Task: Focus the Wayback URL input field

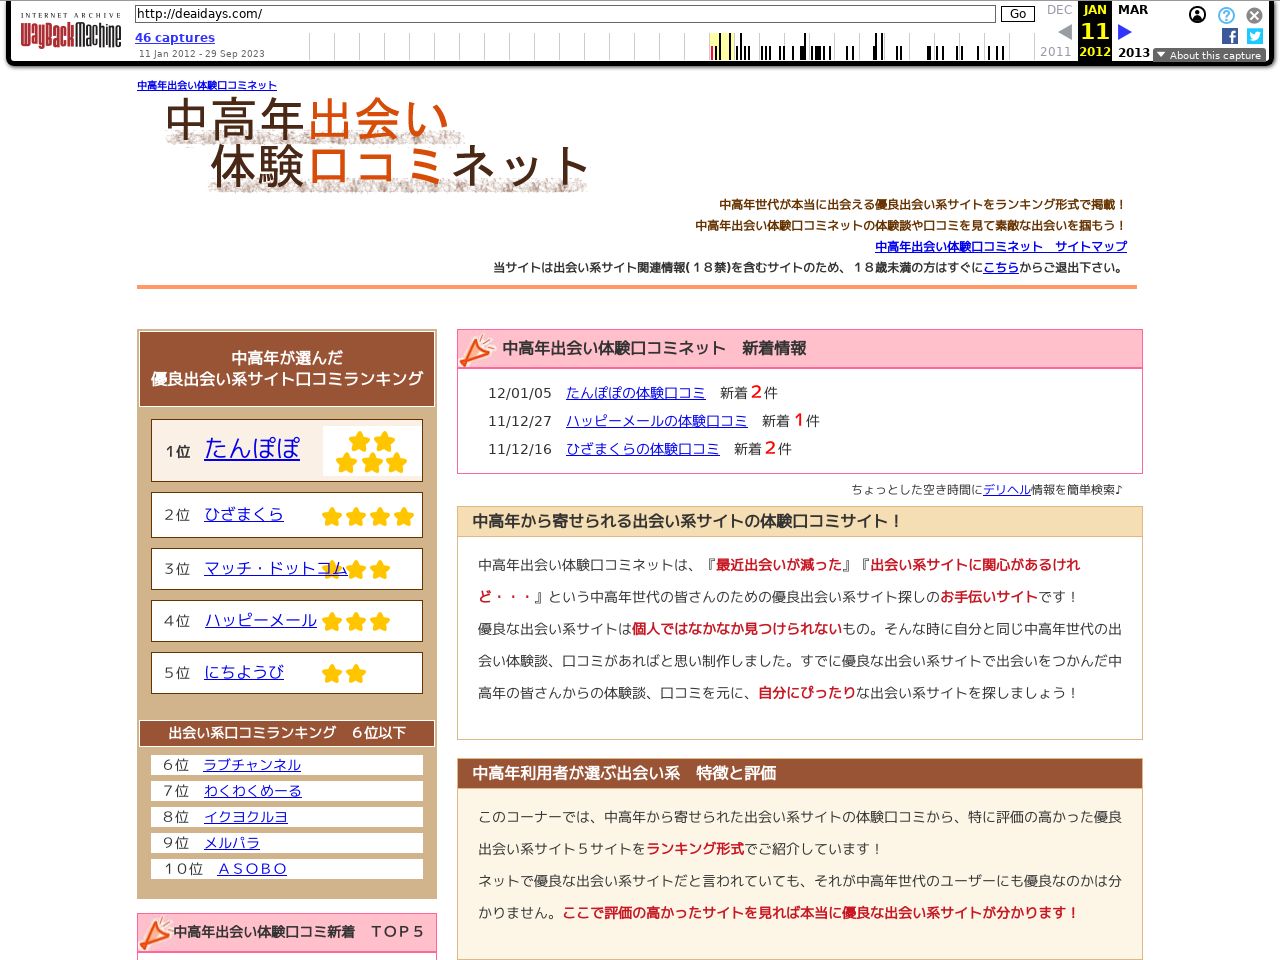Action: click(x=565, y=14)
